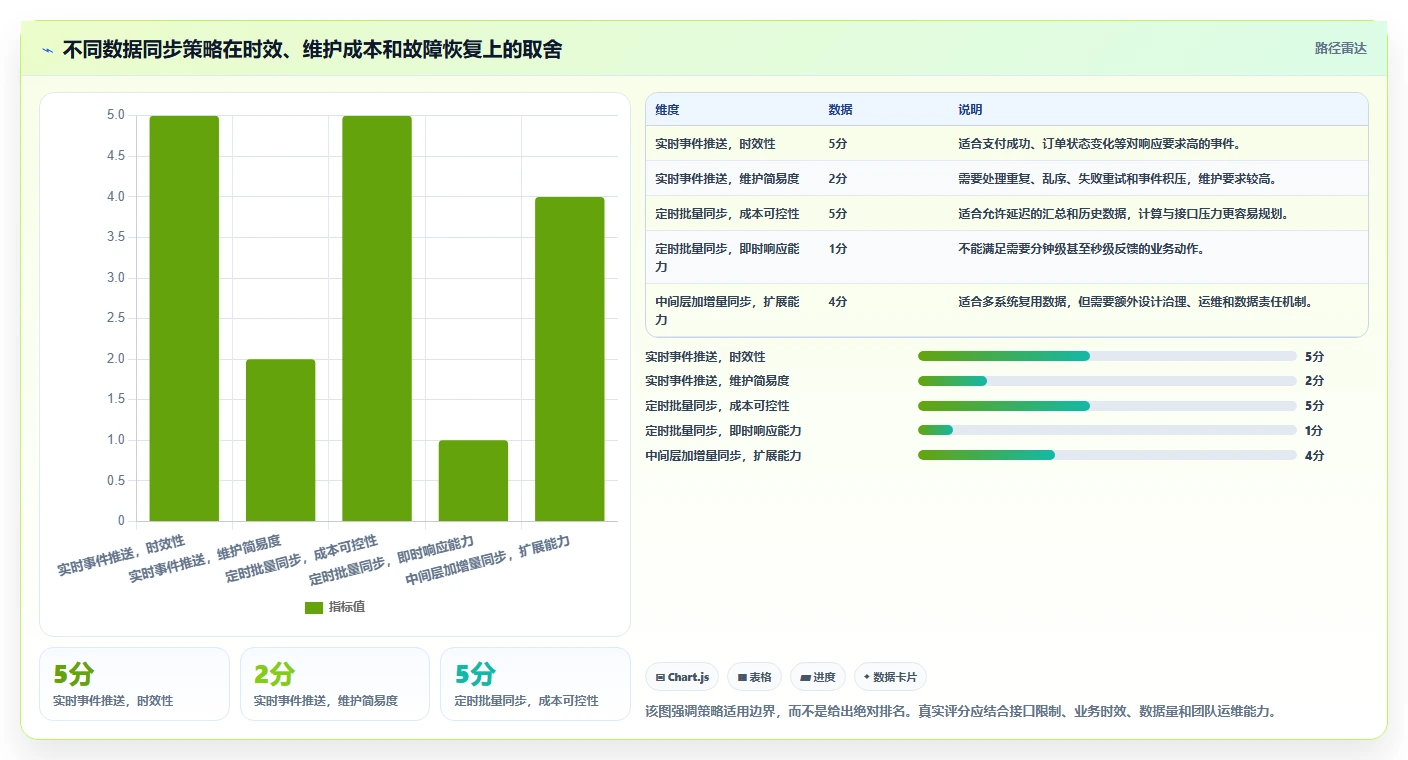Click the 1分 value beside the progress bar
Viewport: 1408px width, 760px height.
(x=1314, y=431)
